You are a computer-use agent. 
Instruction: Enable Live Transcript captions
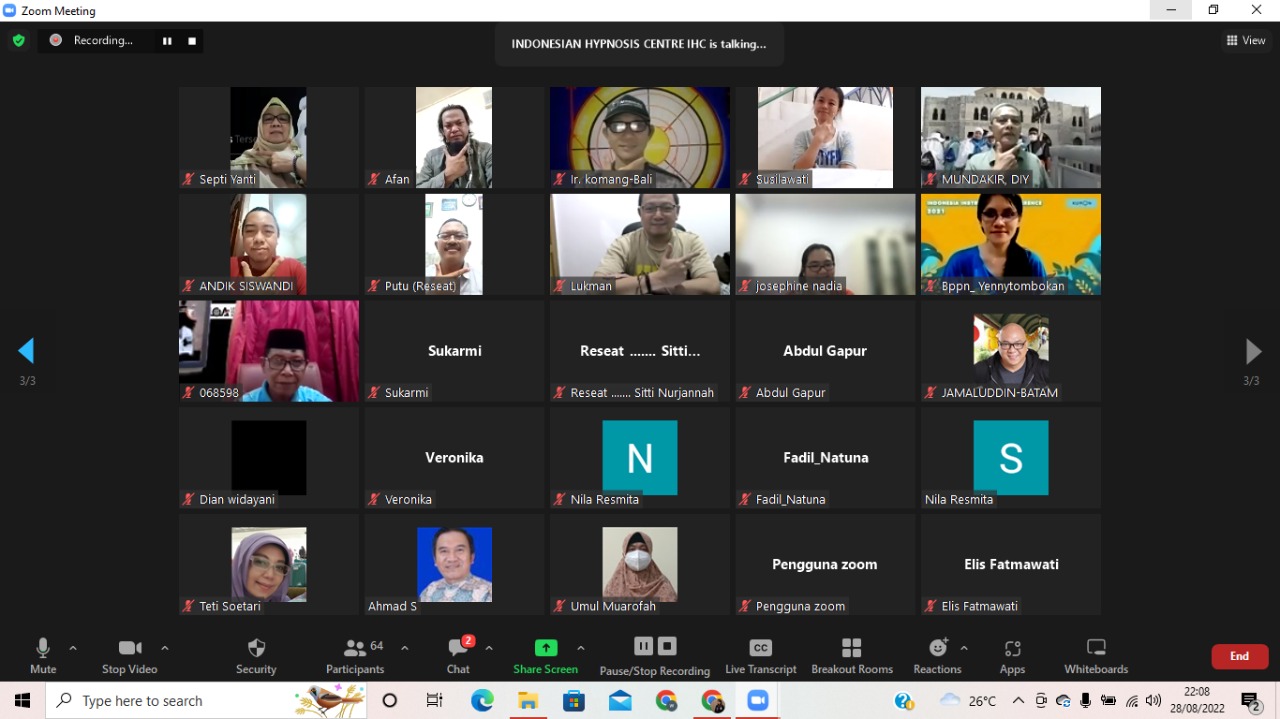(760, 655)
